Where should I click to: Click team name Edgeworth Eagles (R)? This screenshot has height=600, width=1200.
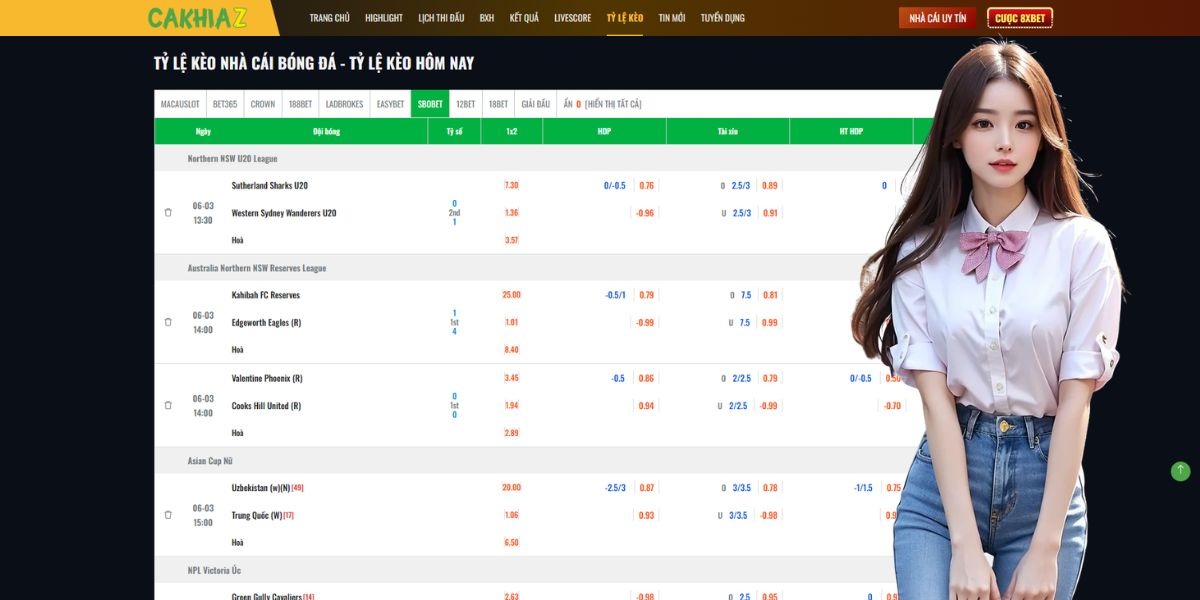click(266, 322)
